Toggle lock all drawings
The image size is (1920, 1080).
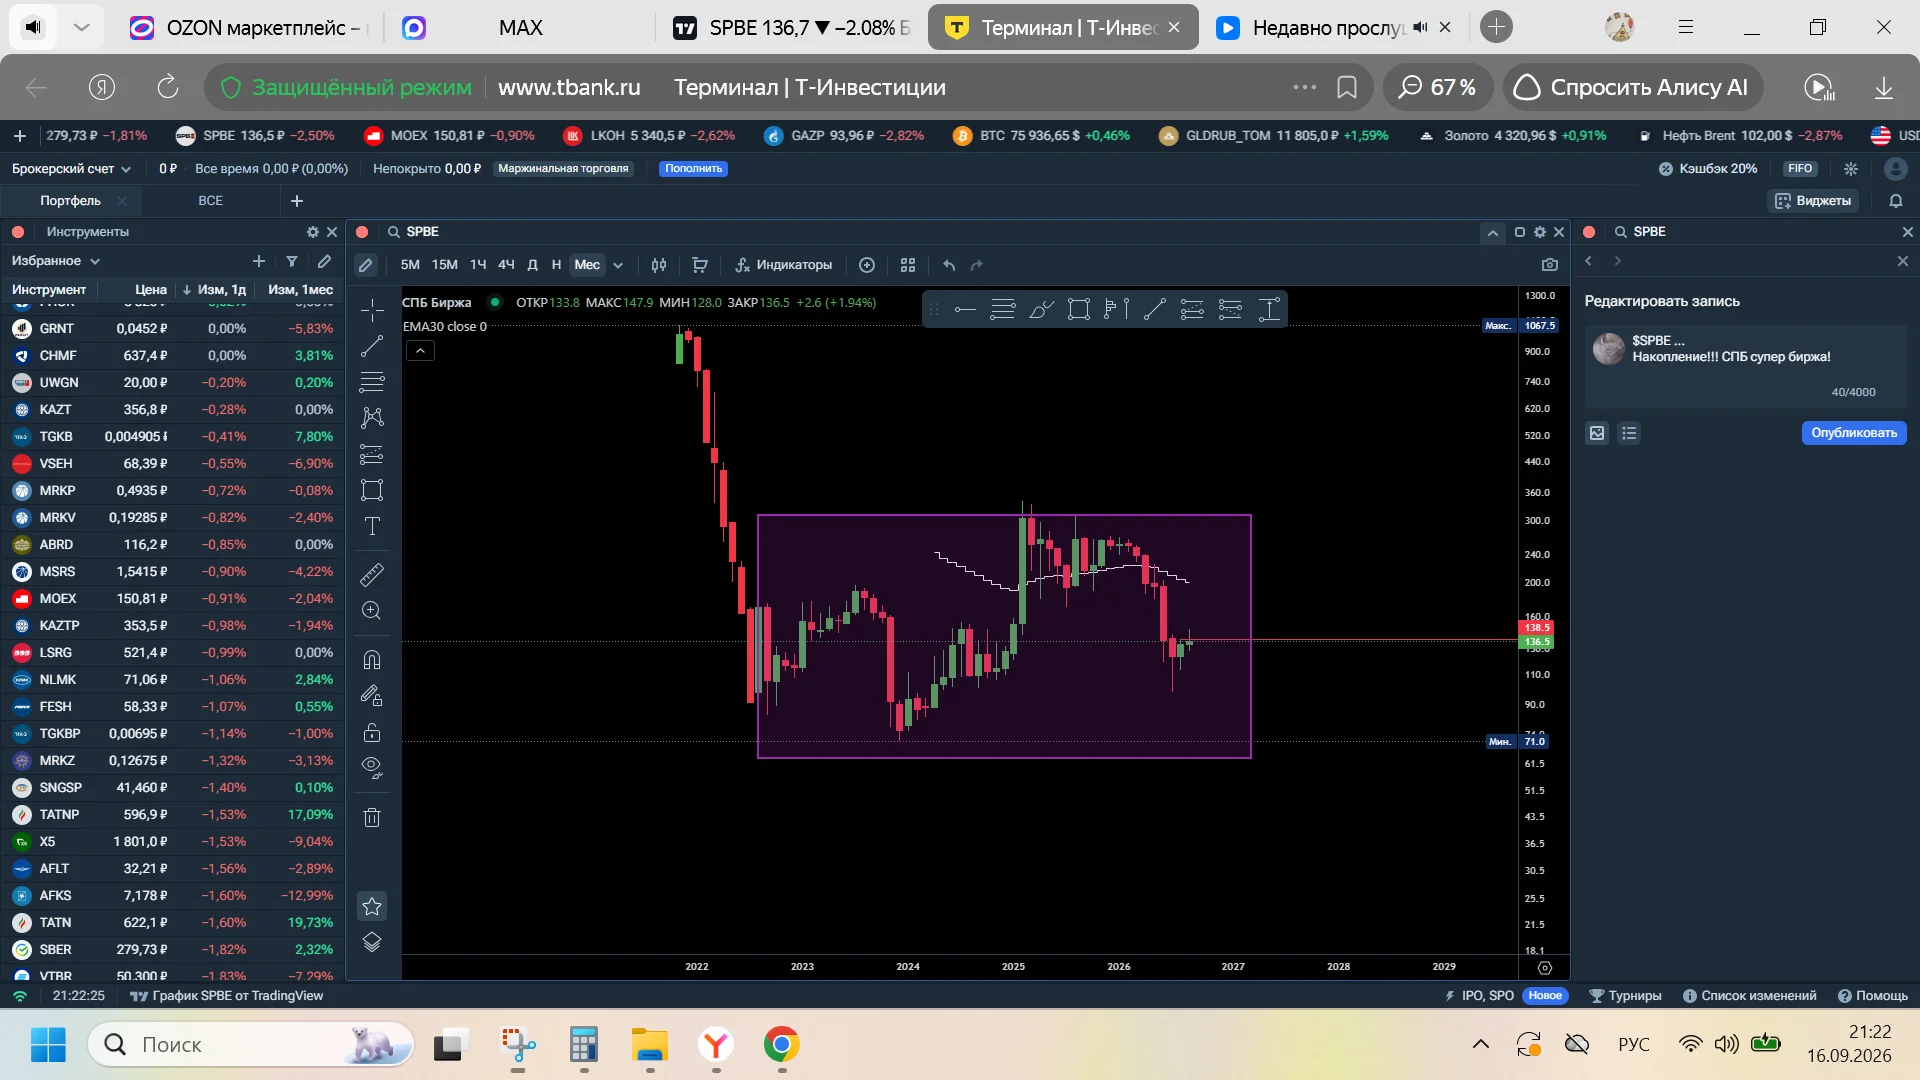(x=372, y=732)
